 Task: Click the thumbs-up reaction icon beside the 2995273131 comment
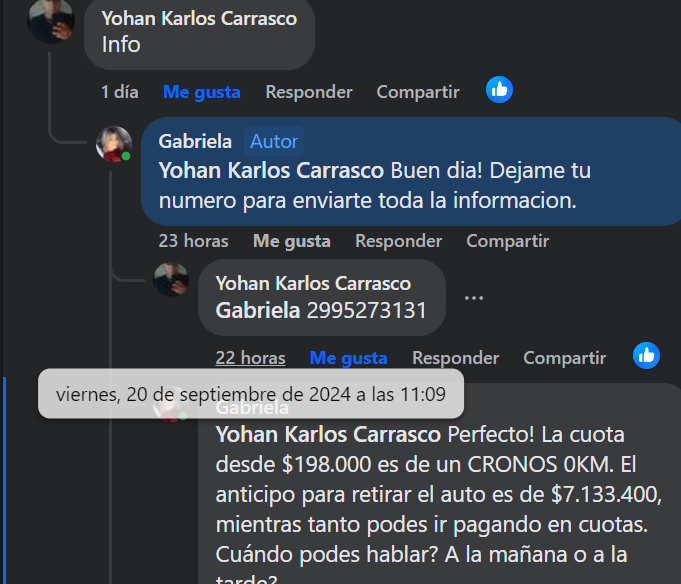click(x=646, y=356)
